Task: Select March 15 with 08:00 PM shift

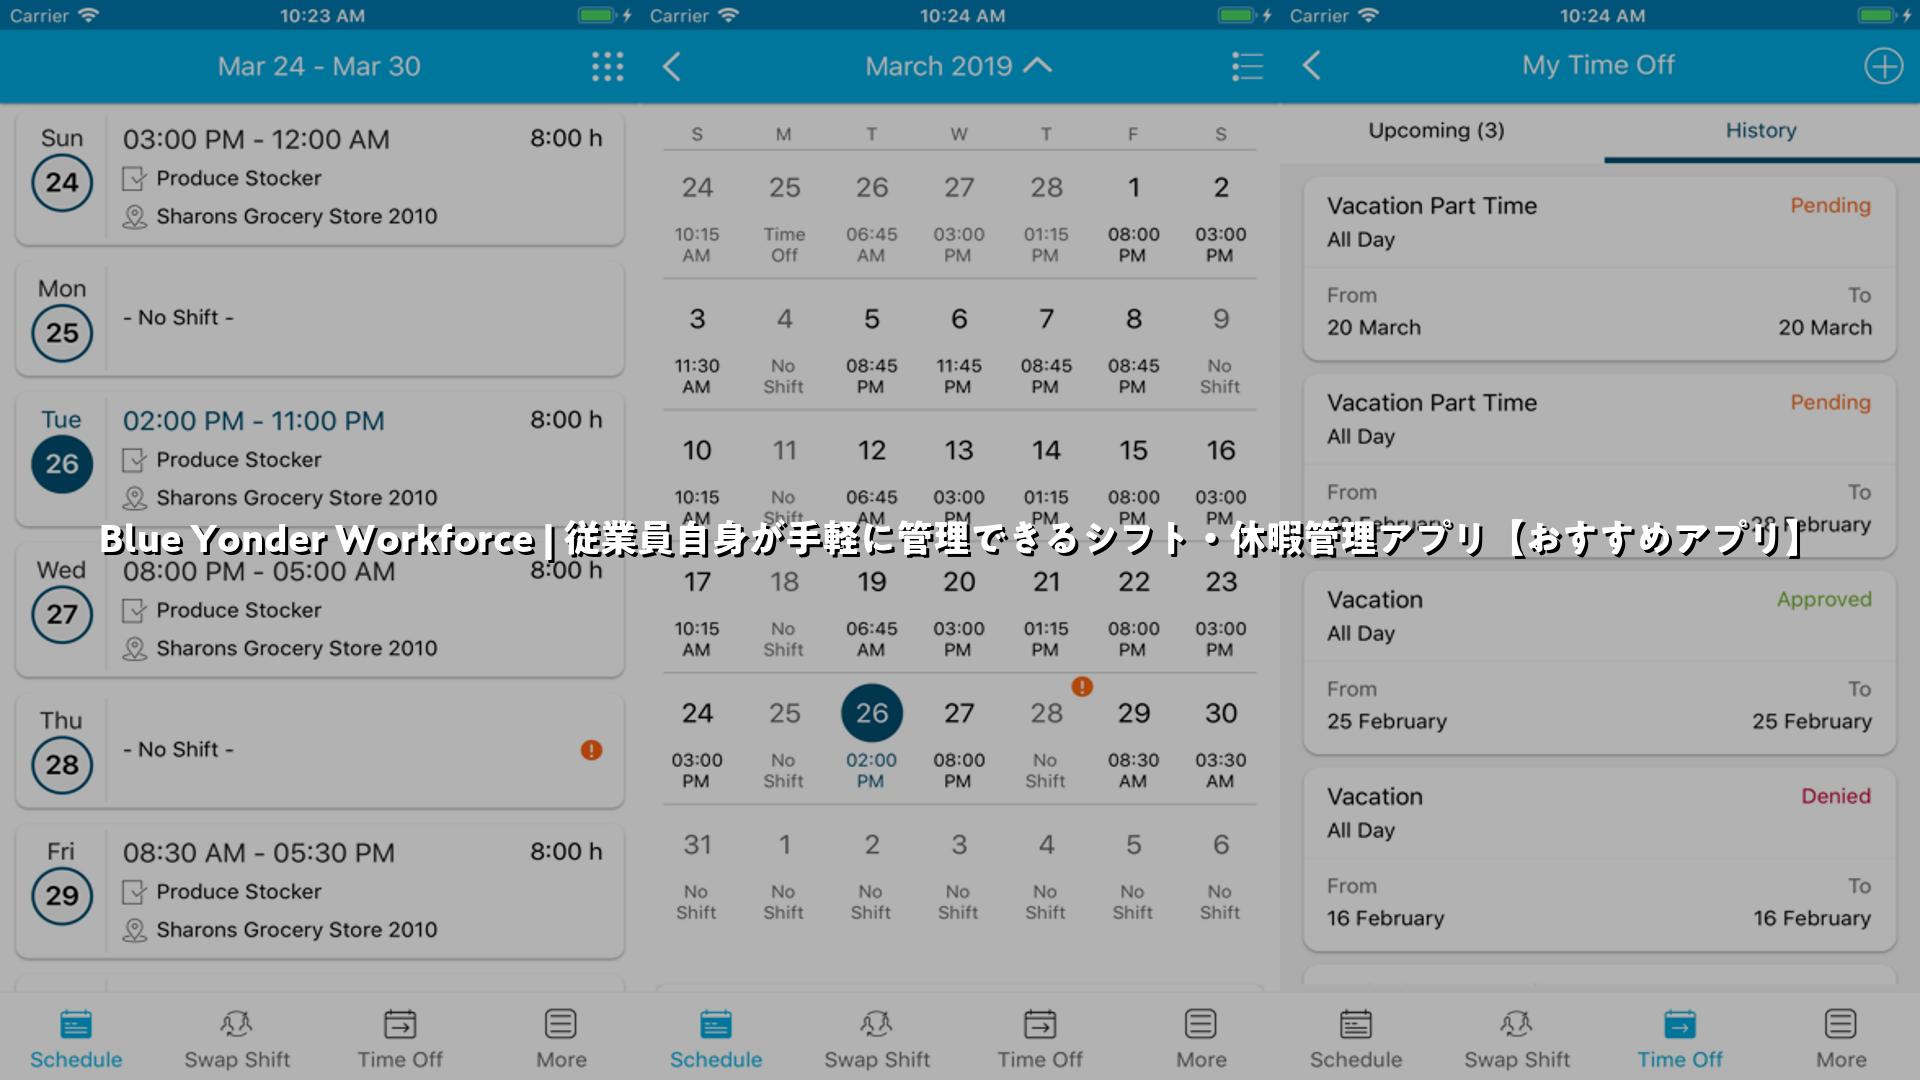Action: click(x=1133, y=481)
